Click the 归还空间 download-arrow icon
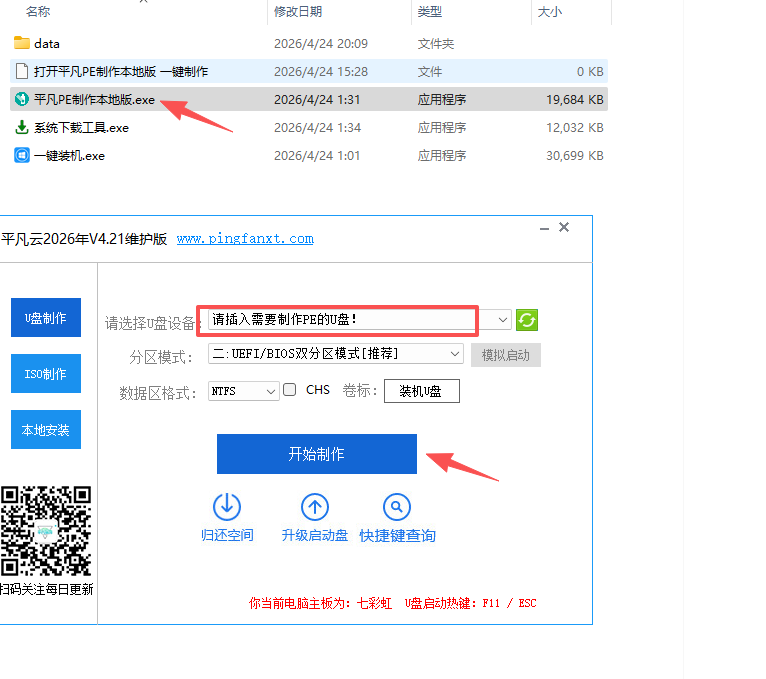The height and width of the screenshot is (679, 766). [x=227, y=507]
